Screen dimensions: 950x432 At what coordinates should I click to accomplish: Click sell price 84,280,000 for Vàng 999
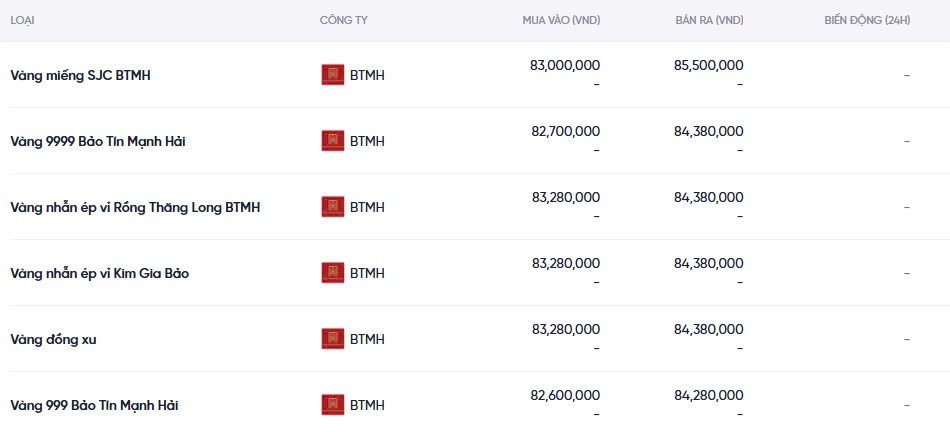[709, 395]
